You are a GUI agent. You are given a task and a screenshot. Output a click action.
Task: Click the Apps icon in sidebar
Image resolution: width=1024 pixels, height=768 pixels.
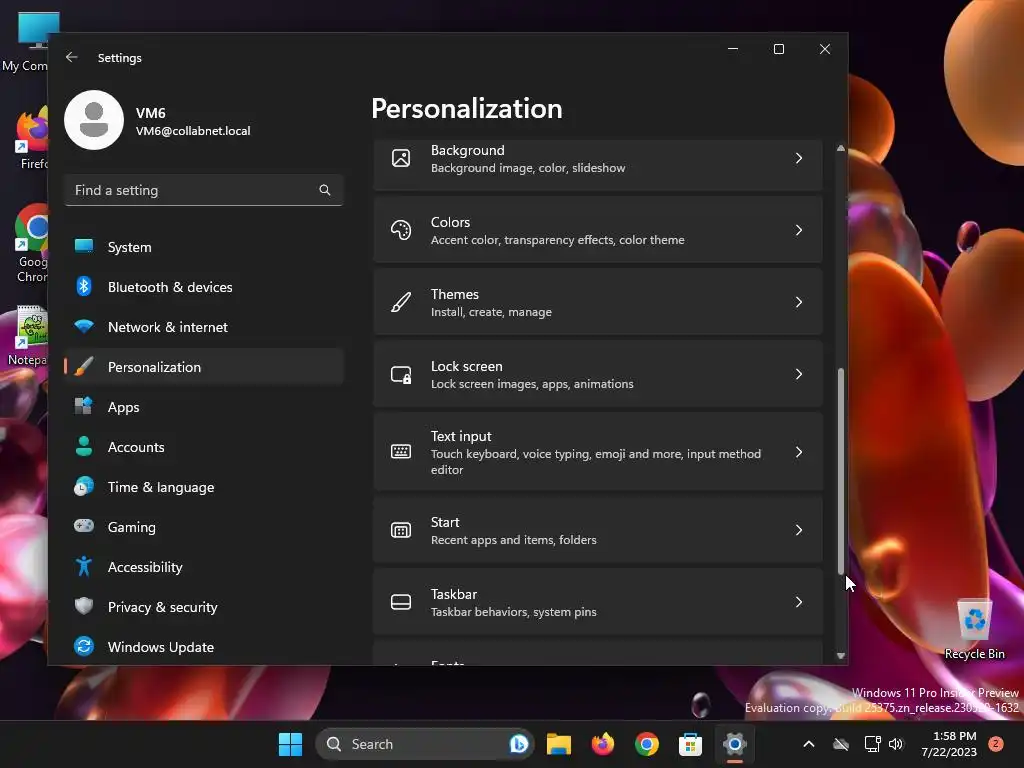pos(84,406)
